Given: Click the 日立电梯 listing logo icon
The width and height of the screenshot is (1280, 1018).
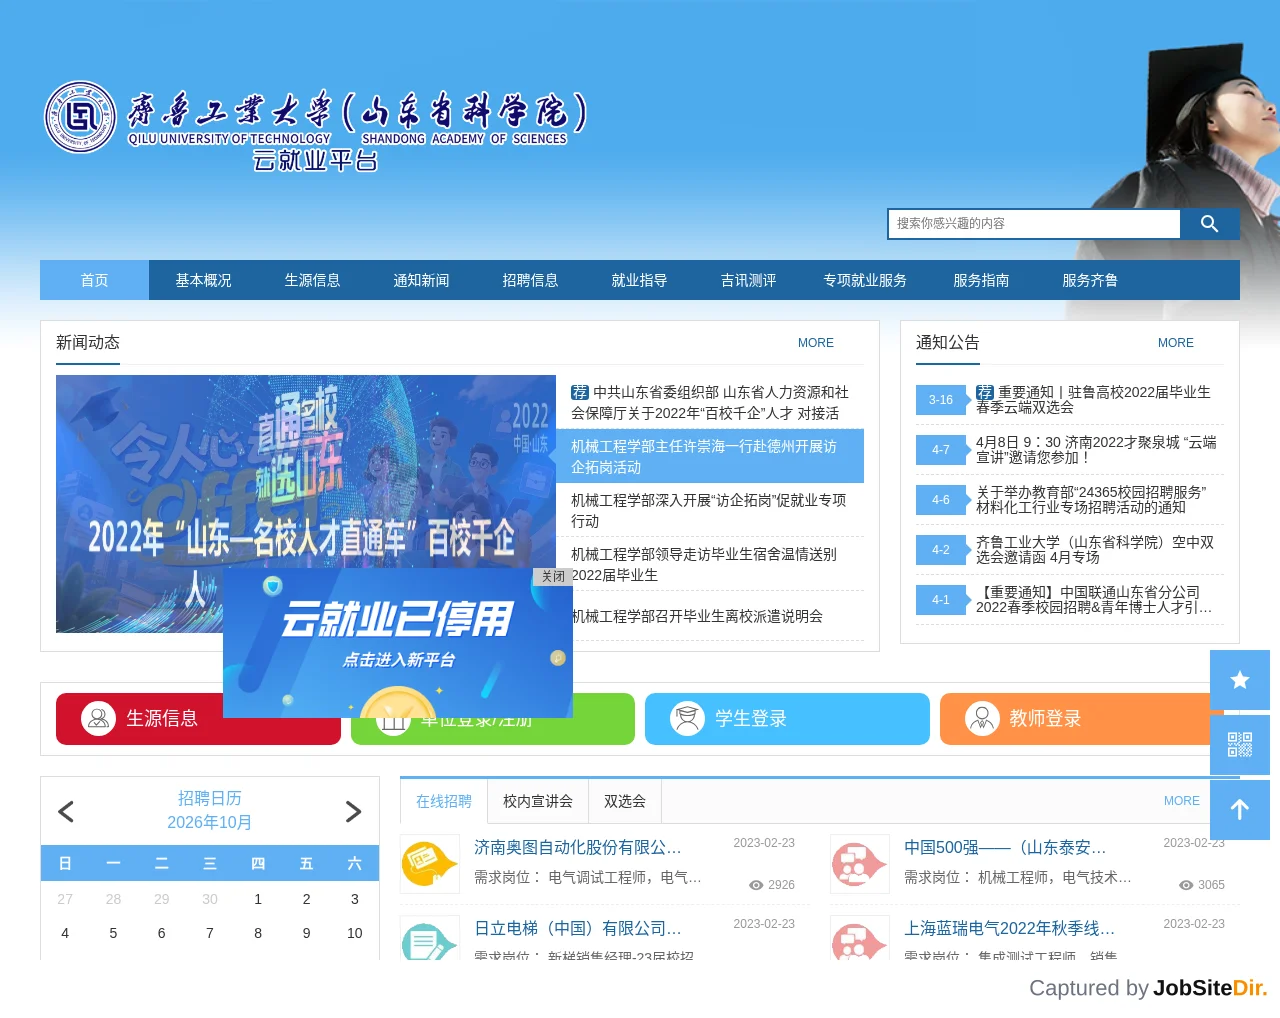Looking at the screenshot, I should pos(430,938).
